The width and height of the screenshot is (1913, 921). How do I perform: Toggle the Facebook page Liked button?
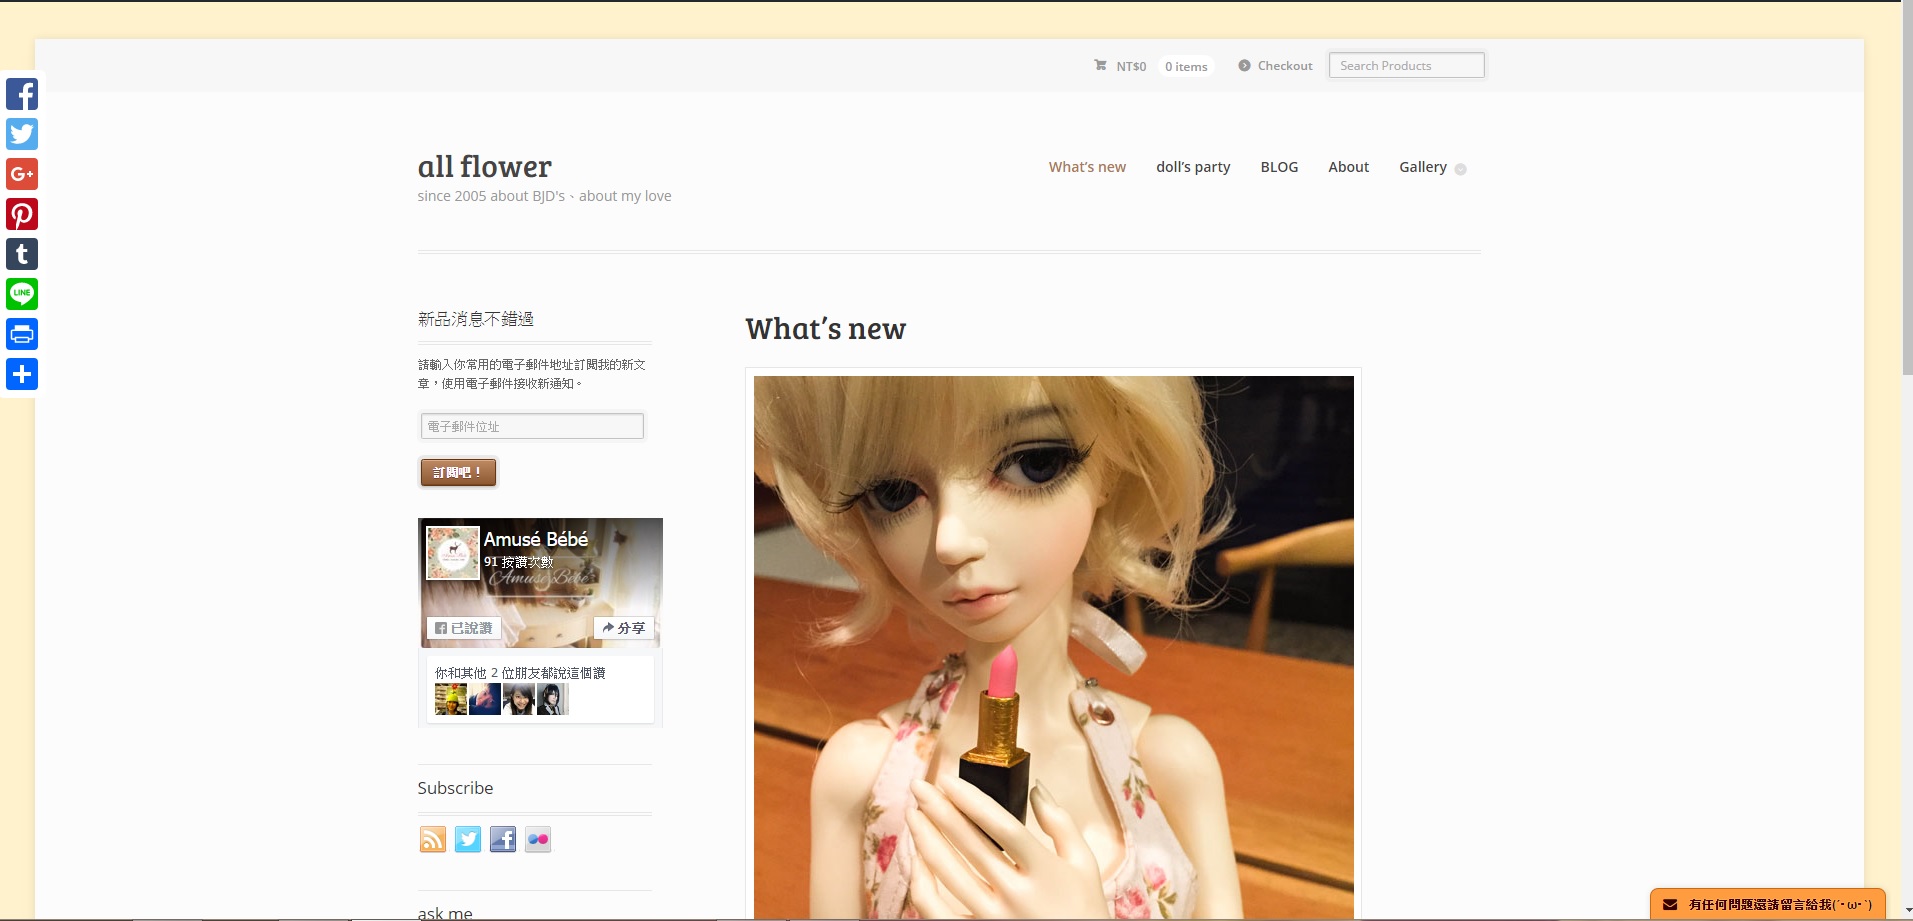click(464, 628)
